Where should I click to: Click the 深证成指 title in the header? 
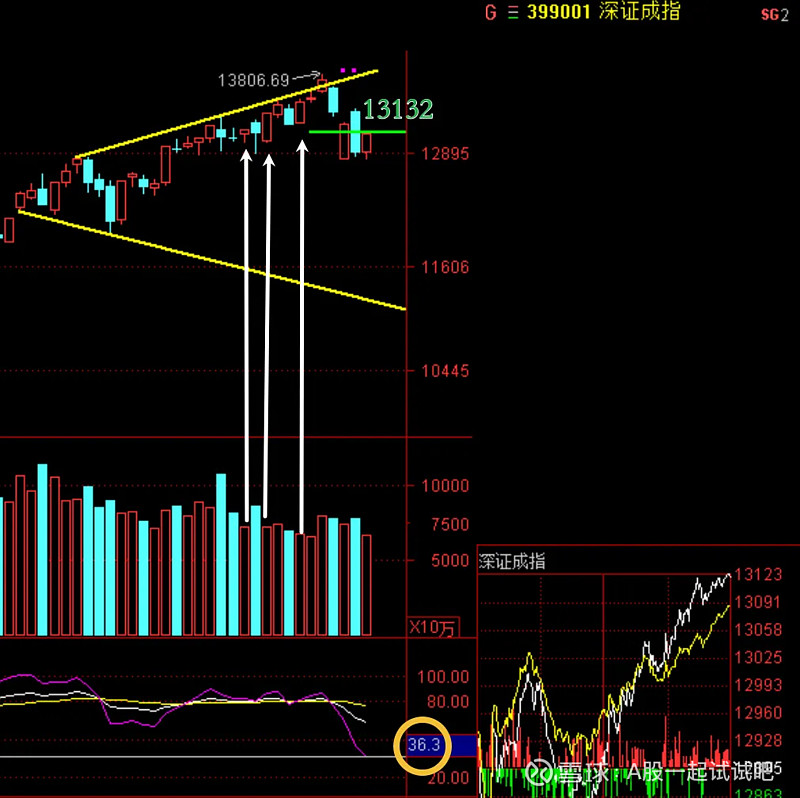click(639, 11)
